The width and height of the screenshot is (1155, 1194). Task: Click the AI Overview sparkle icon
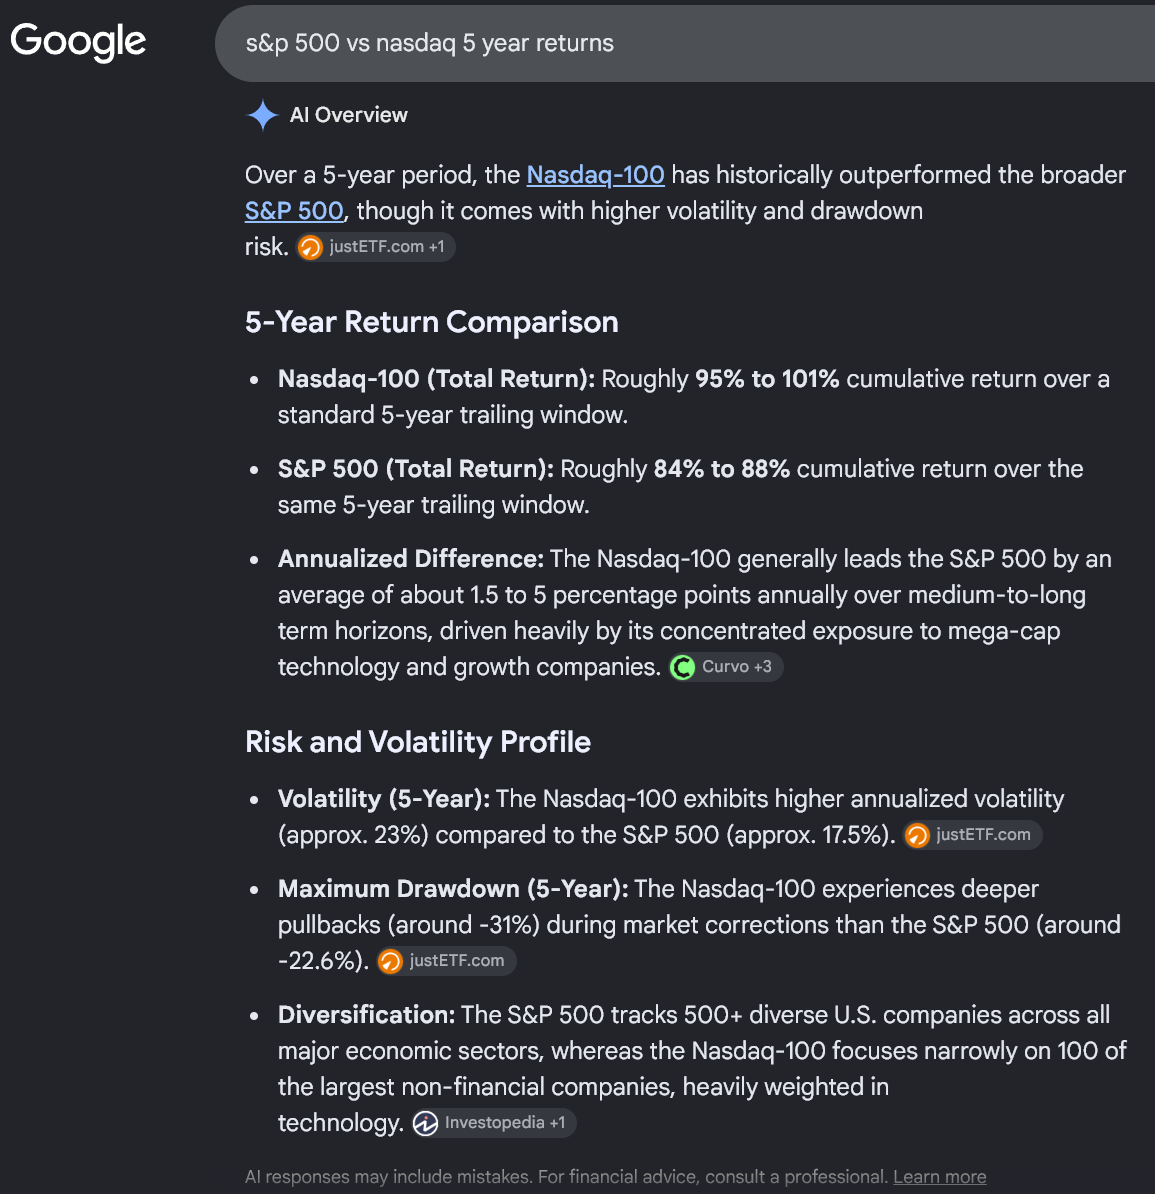coord(263,115)
